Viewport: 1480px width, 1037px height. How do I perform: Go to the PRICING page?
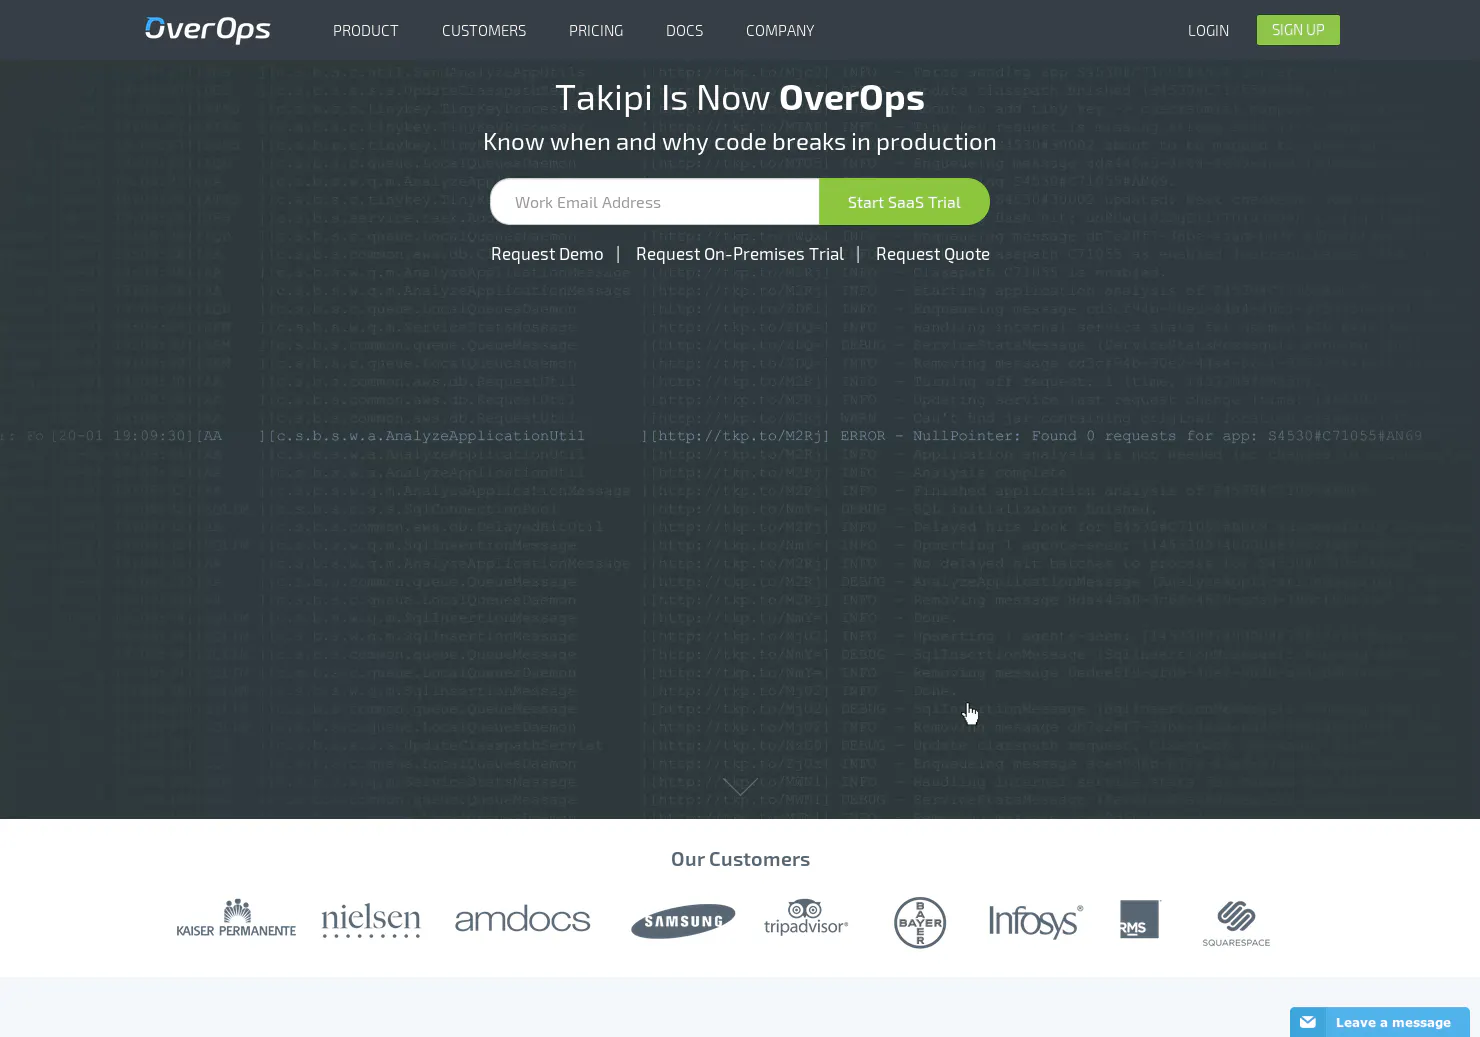pyautogui.click(x=596, y=31)
